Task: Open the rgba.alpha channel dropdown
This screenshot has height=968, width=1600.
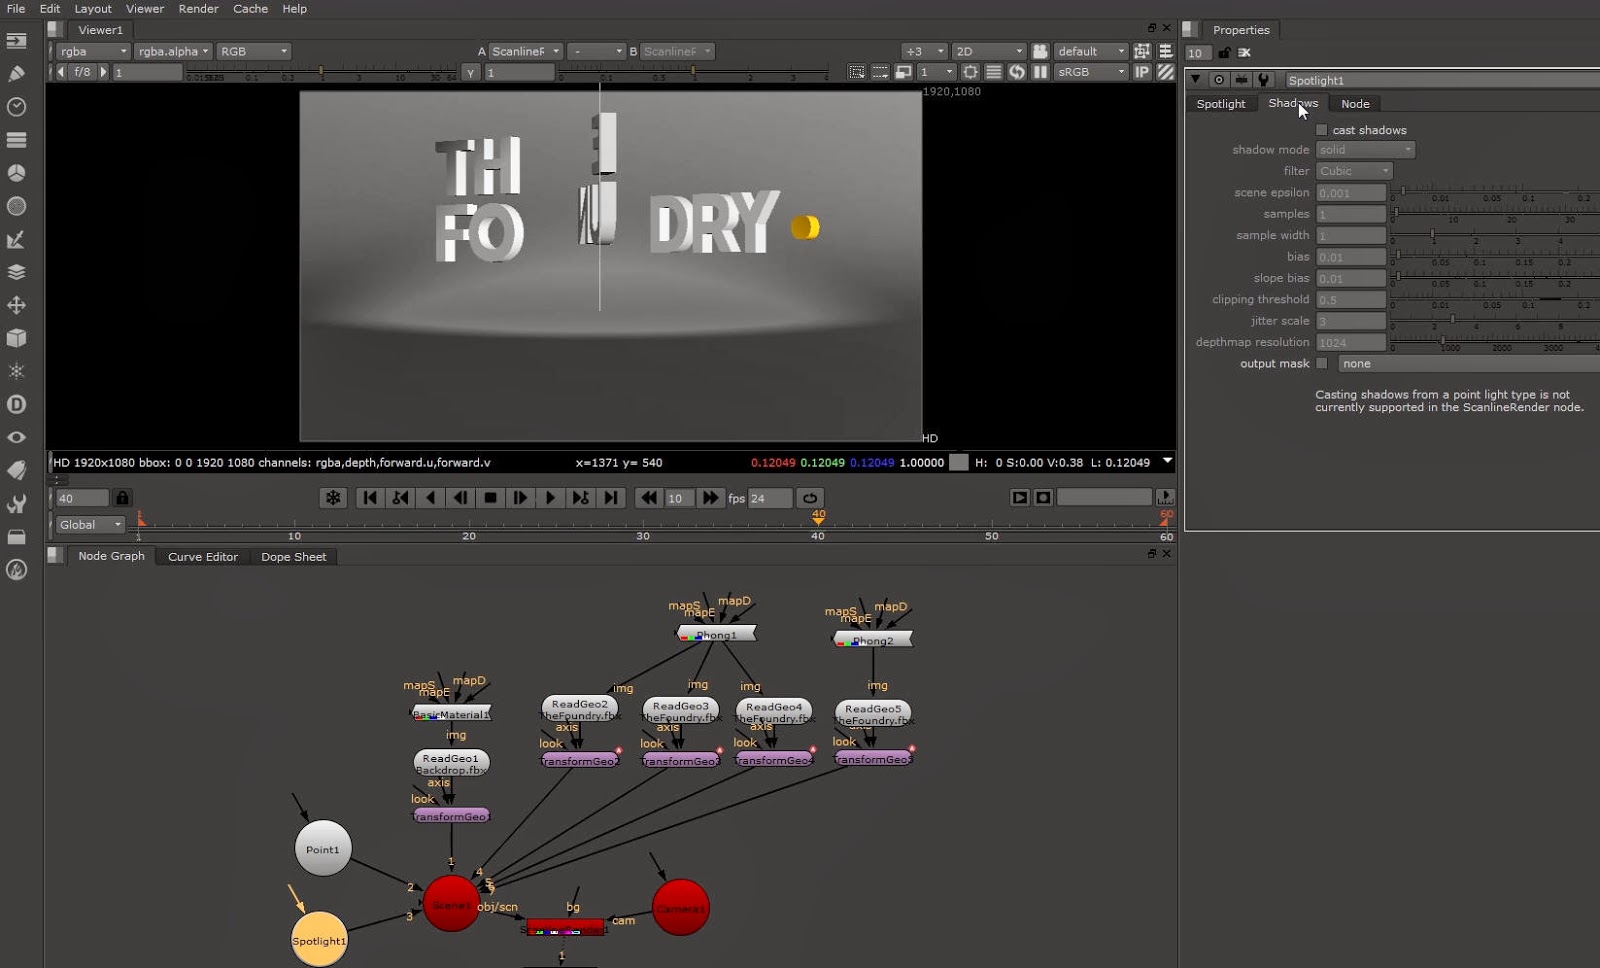Action: pos(173,51)
